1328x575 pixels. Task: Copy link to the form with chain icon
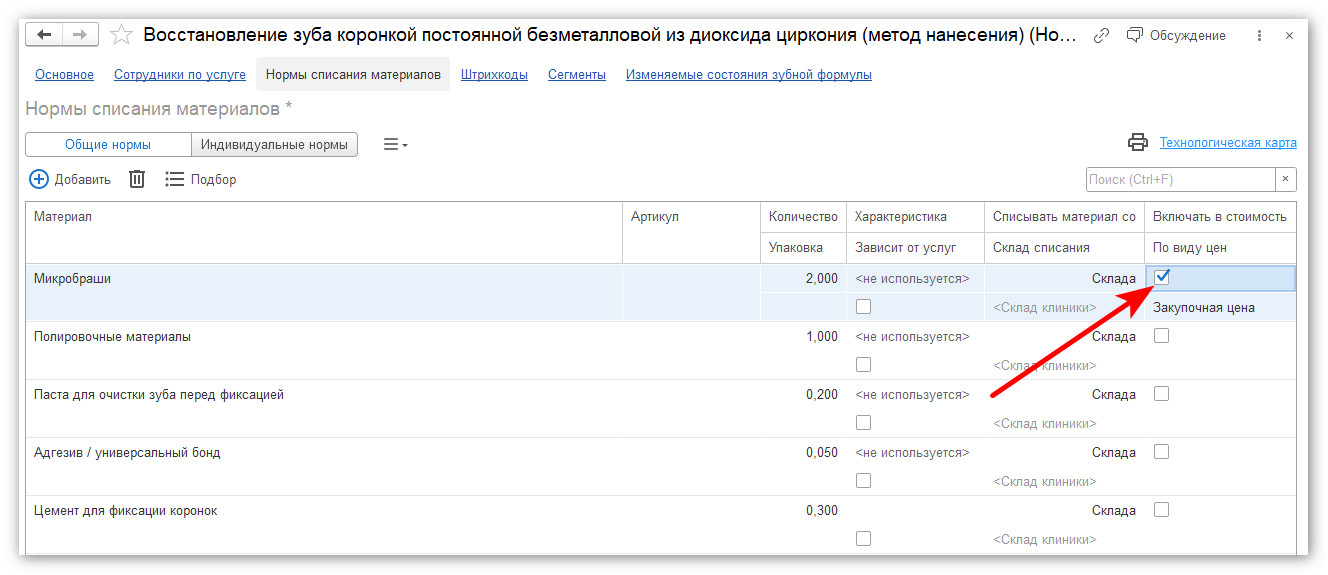click(1101, 35)
